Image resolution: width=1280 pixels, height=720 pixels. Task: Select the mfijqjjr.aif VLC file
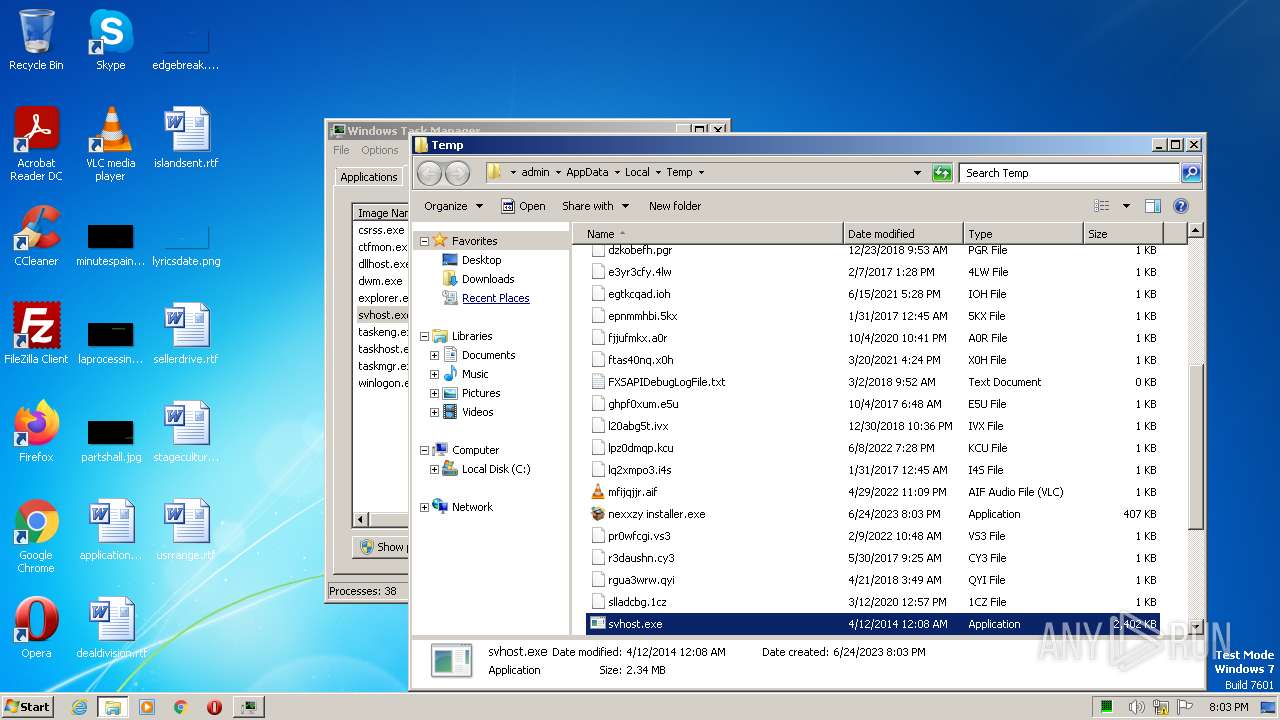632,492
